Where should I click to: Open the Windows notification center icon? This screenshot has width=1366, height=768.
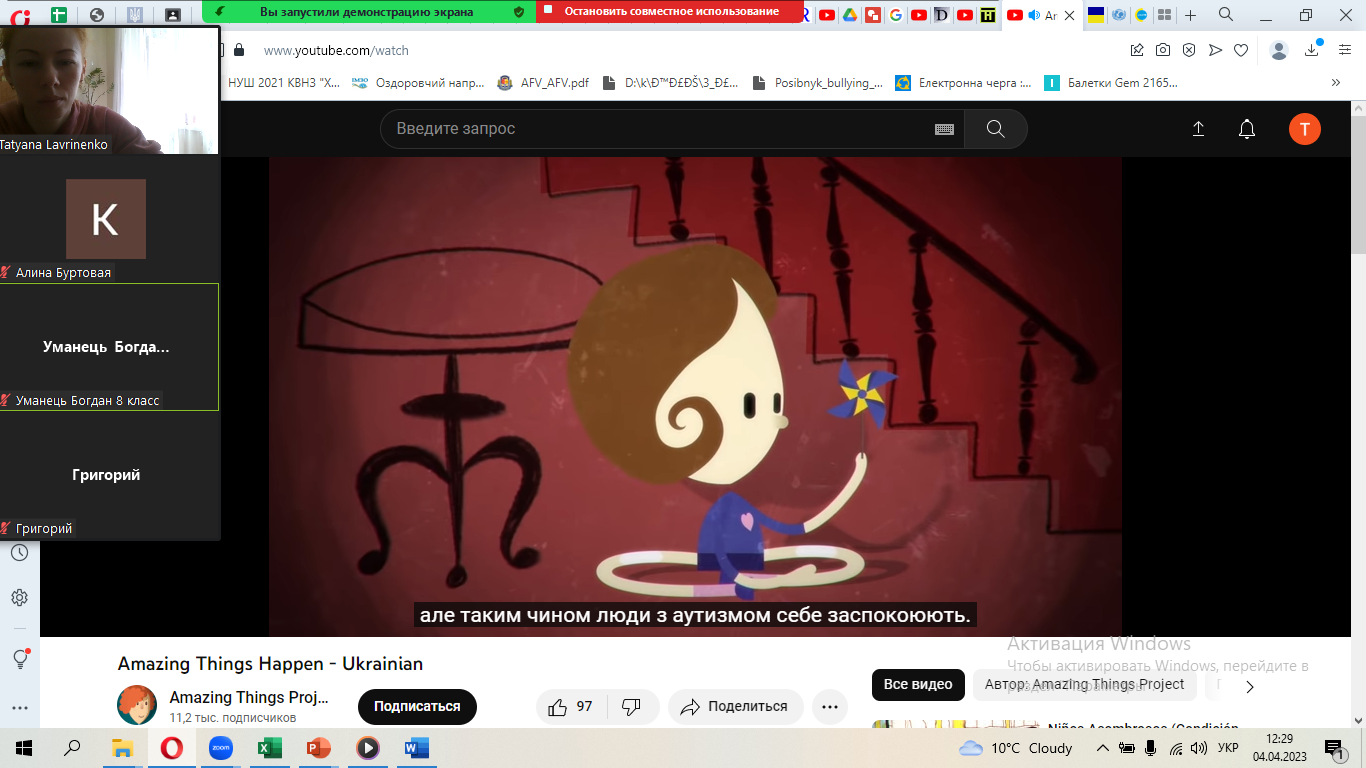point(1333,748)
